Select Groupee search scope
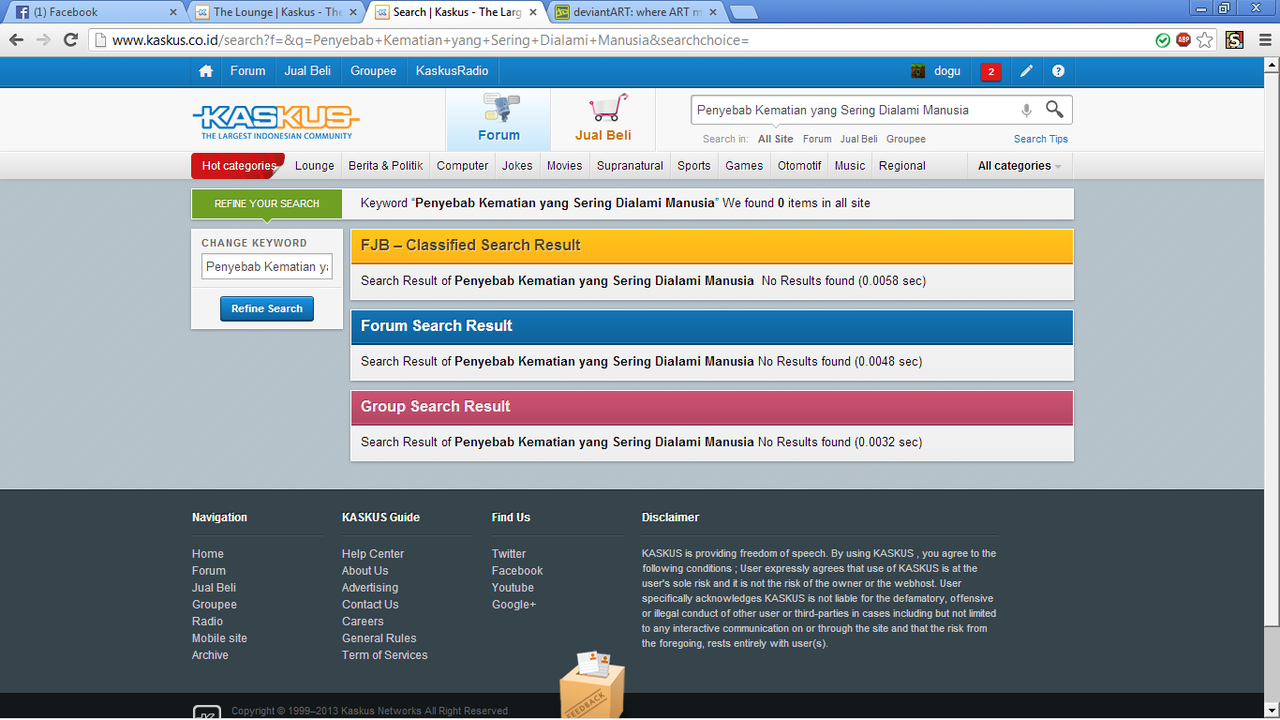 [x=906, y=139]
